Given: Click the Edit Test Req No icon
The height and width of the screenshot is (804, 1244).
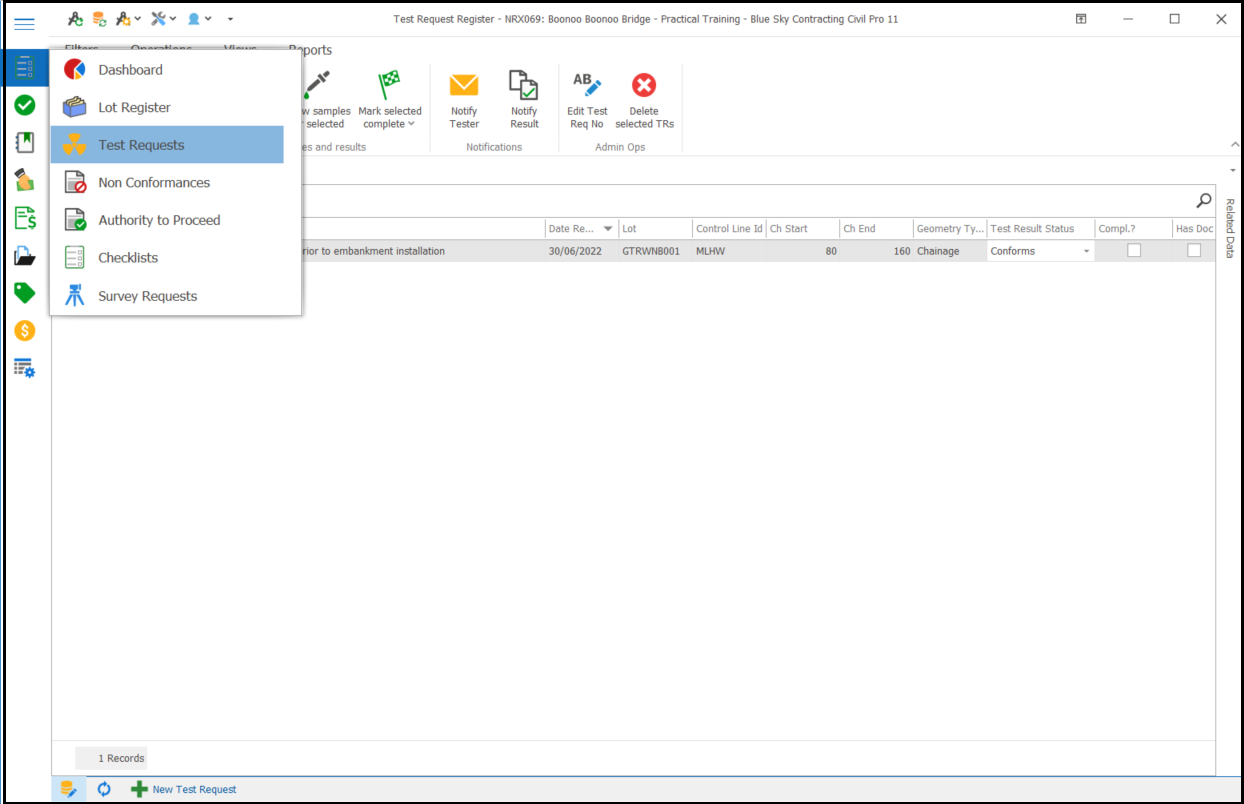Looking at the screenshot, I should click(x=586, y=86).
